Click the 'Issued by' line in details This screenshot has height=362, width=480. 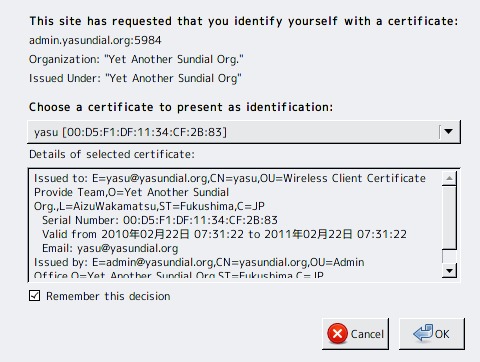199,262
